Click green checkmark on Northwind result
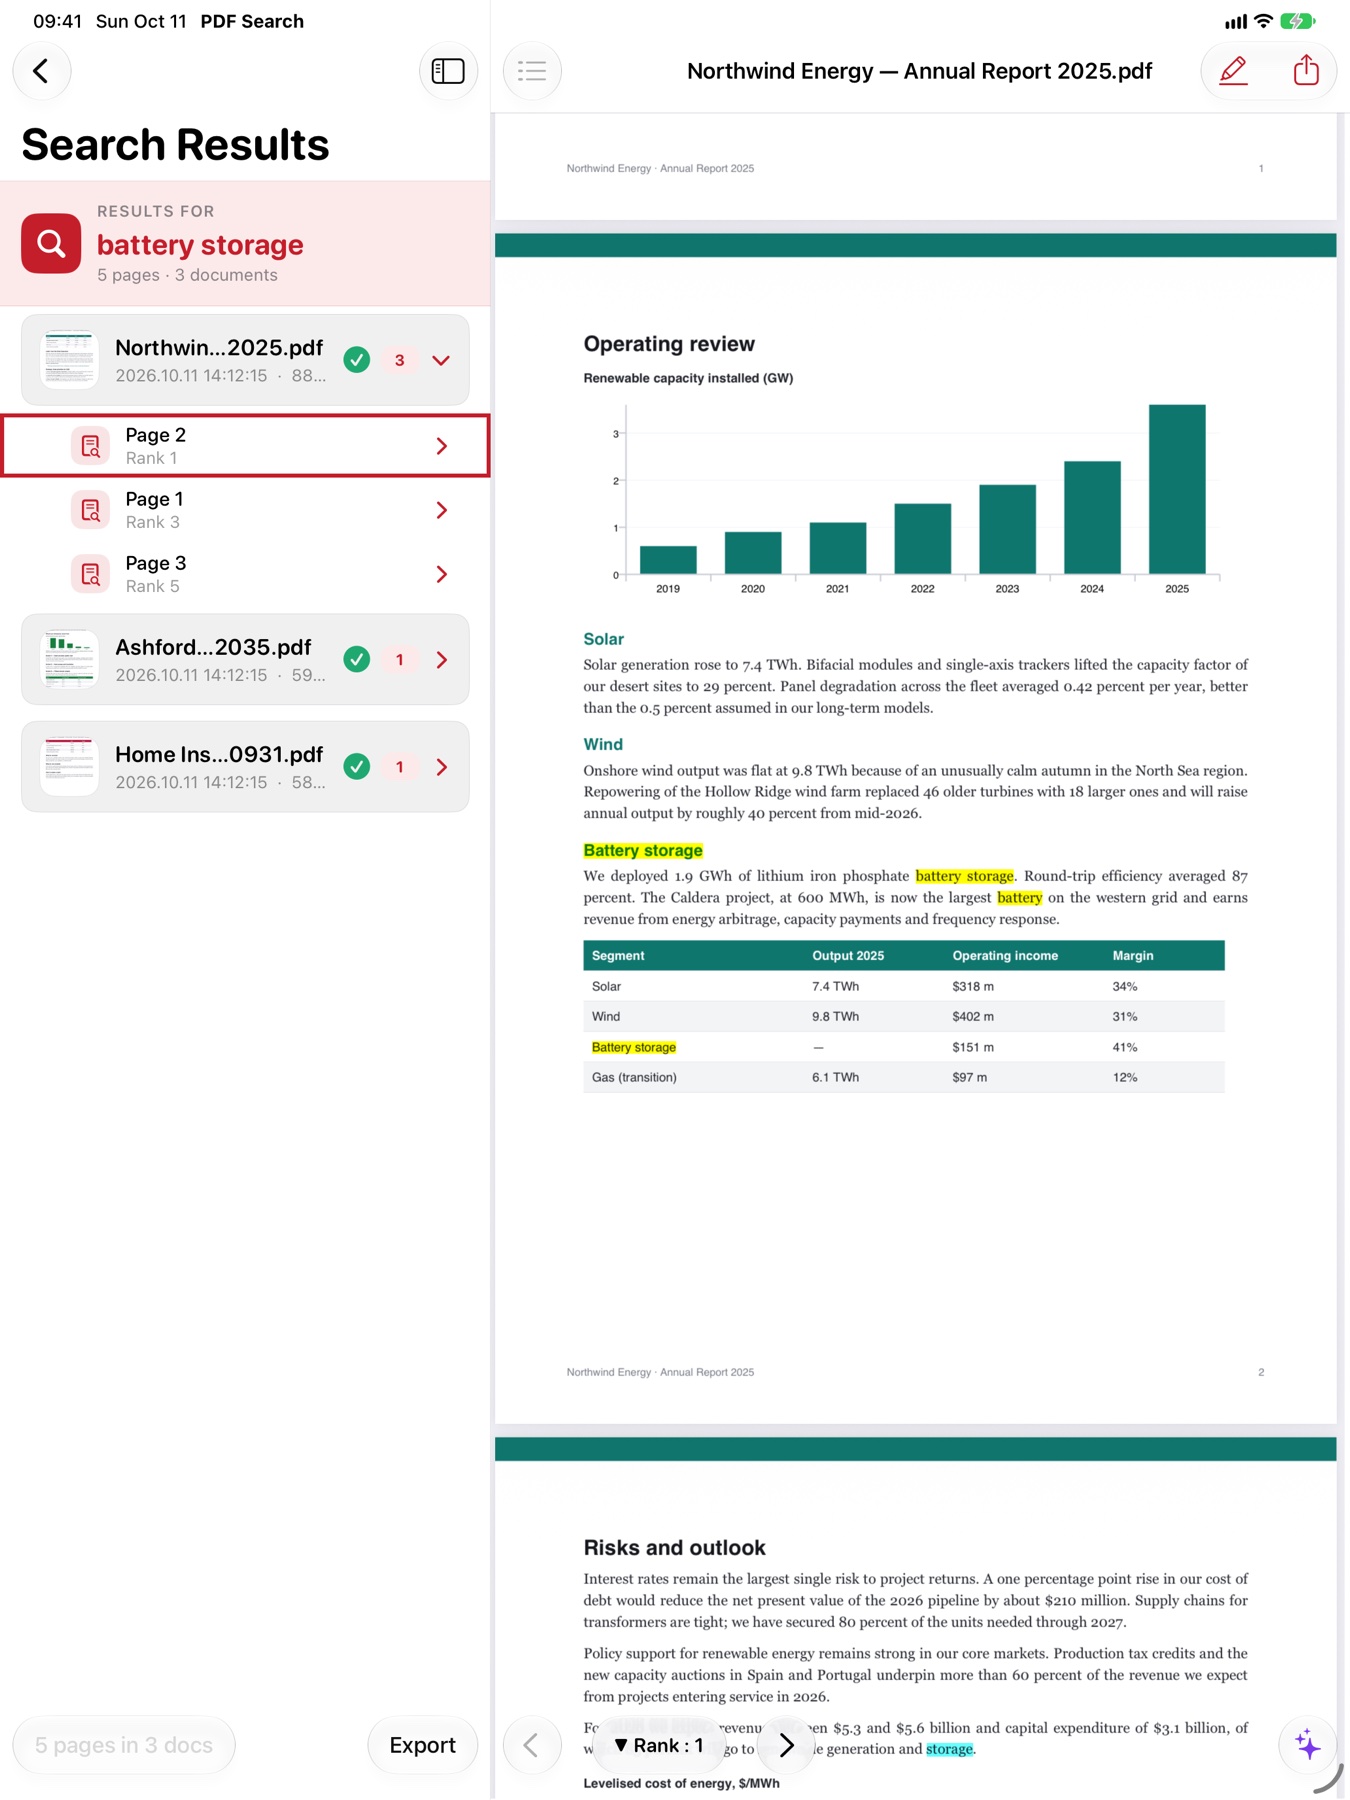This screenshot has height=1800, width=1350. pos(356,360)
